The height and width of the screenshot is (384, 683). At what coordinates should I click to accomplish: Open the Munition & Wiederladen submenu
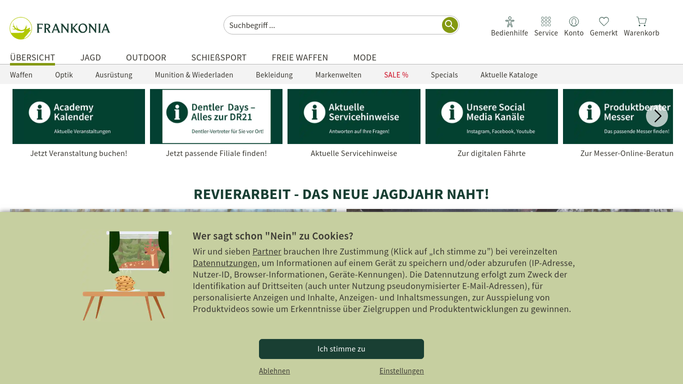click(194, 75)
